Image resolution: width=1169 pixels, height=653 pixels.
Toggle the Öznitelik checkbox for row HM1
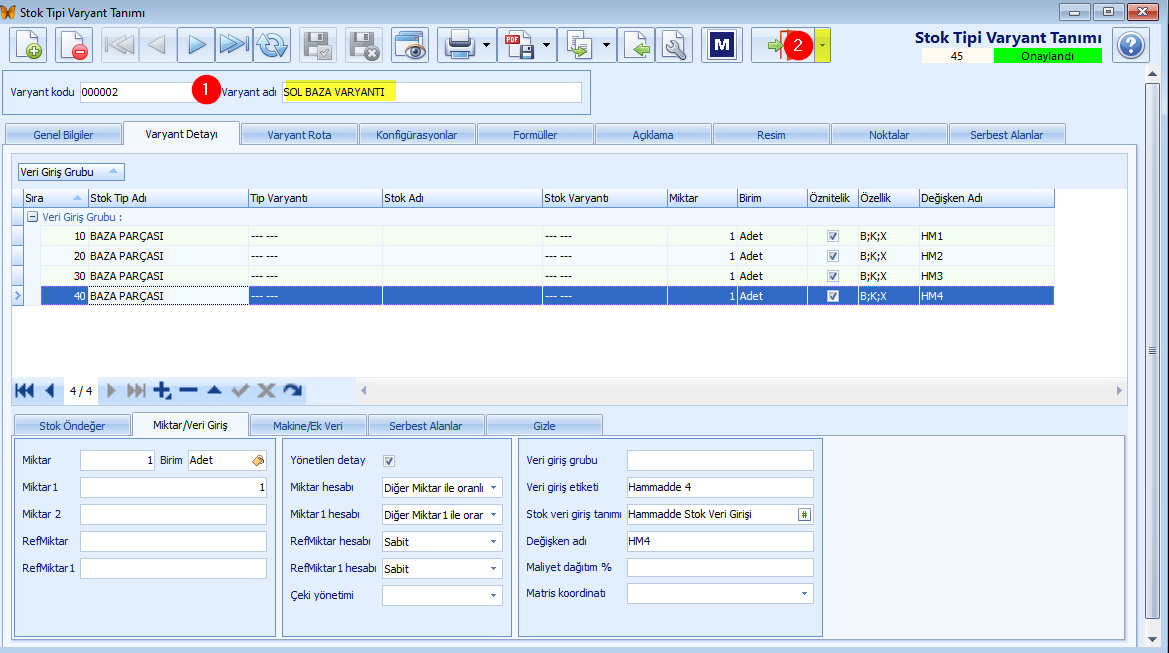click(x=833, y=236)
